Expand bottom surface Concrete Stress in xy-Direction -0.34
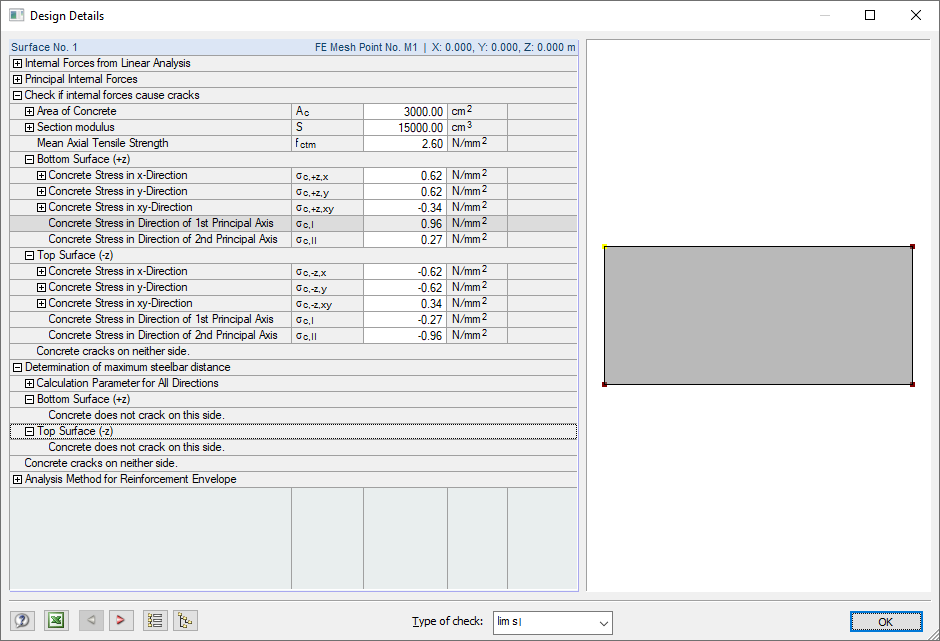The image size is (940, 641). pos(41,207)
